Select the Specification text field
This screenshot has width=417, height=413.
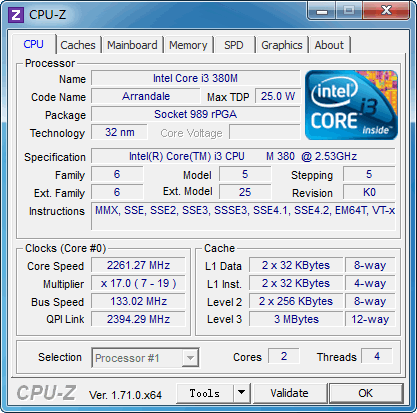coord(243,156)
